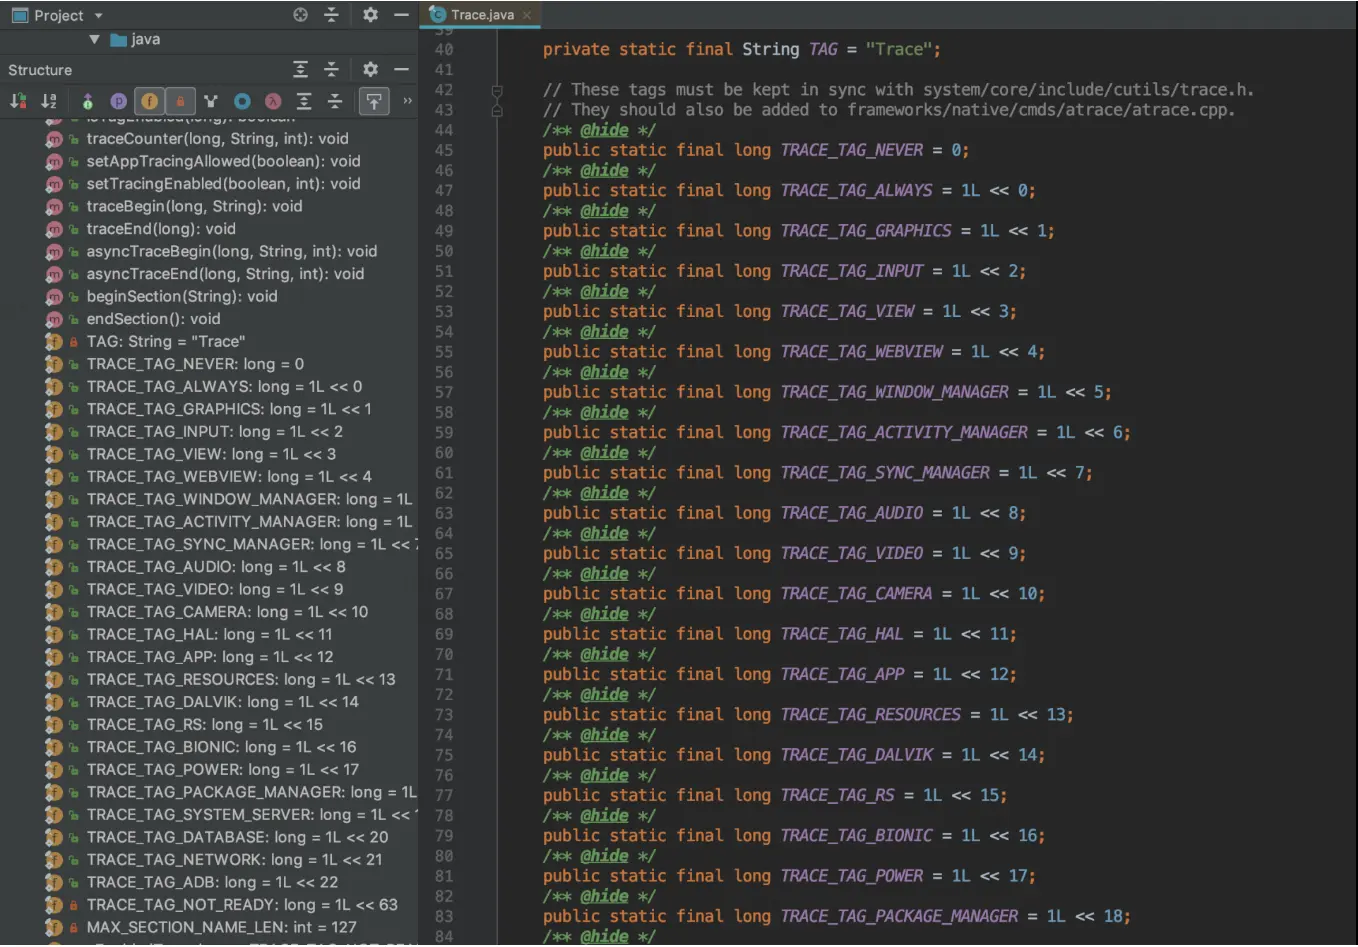
Task: Select TRACE_TAG_WEBVIEW field in Structure
Action: coord(229,477)
